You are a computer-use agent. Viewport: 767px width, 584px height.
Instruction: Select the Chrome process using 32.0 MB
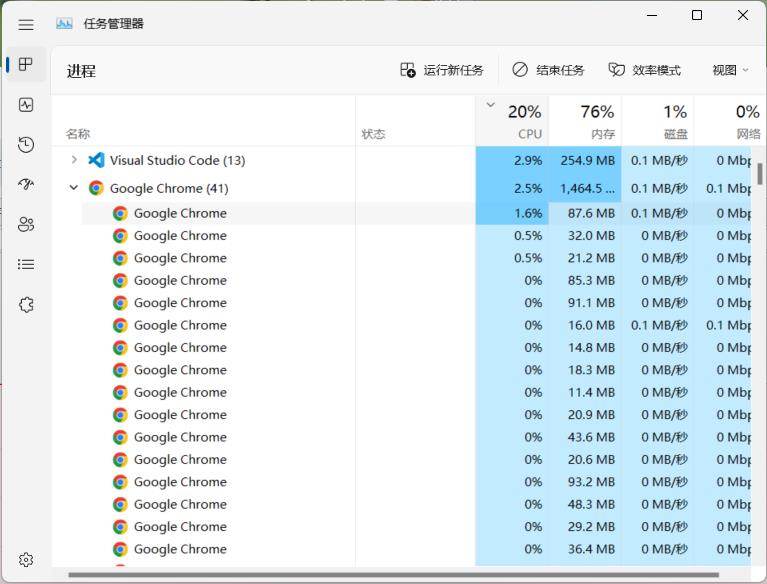416,236
